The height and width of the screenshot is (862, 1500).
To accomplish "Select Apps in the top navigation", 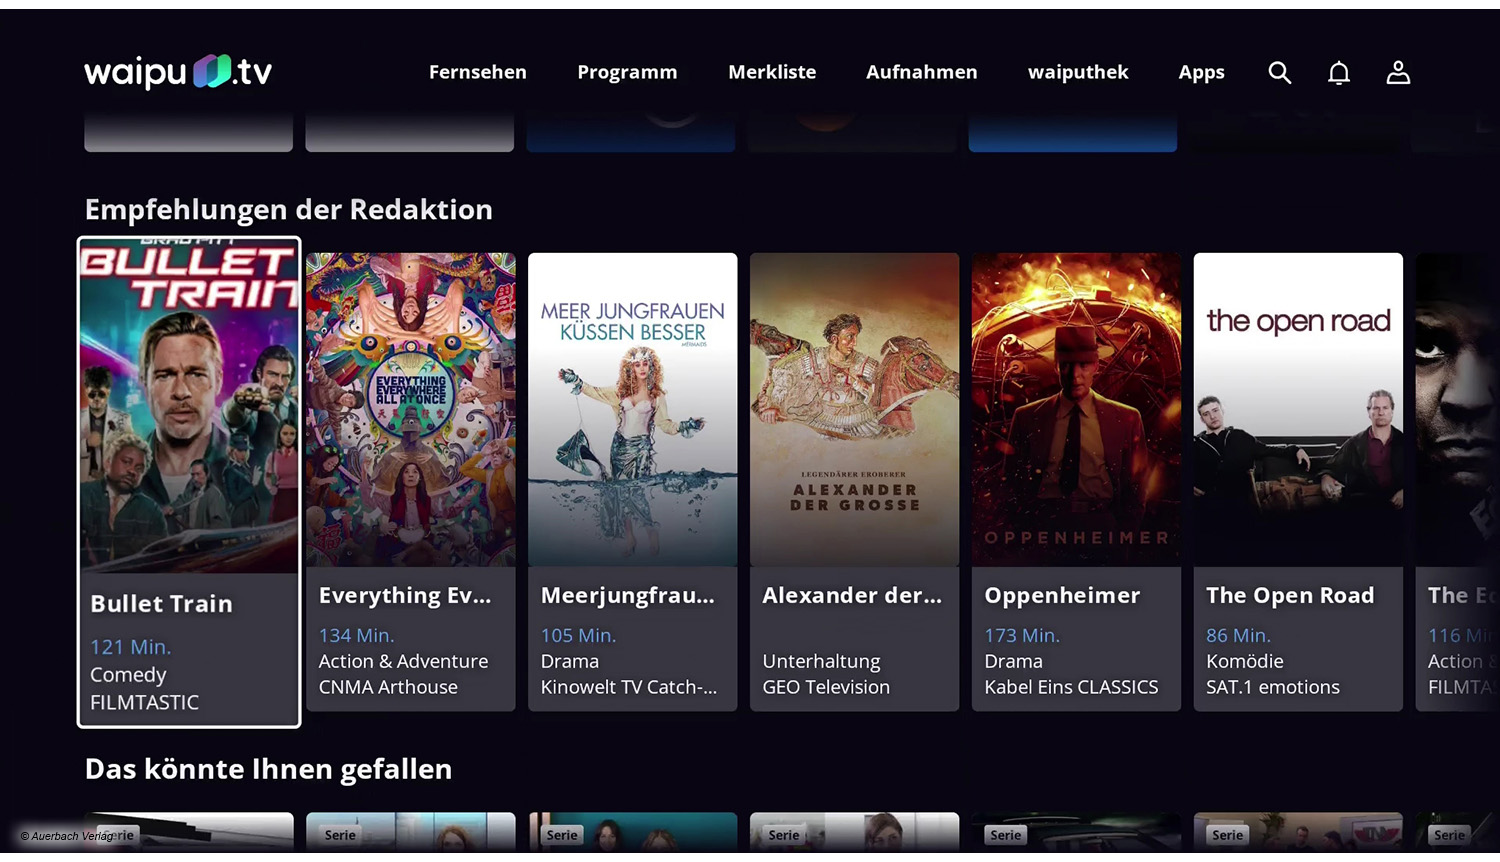I will tap(1201, 72).
